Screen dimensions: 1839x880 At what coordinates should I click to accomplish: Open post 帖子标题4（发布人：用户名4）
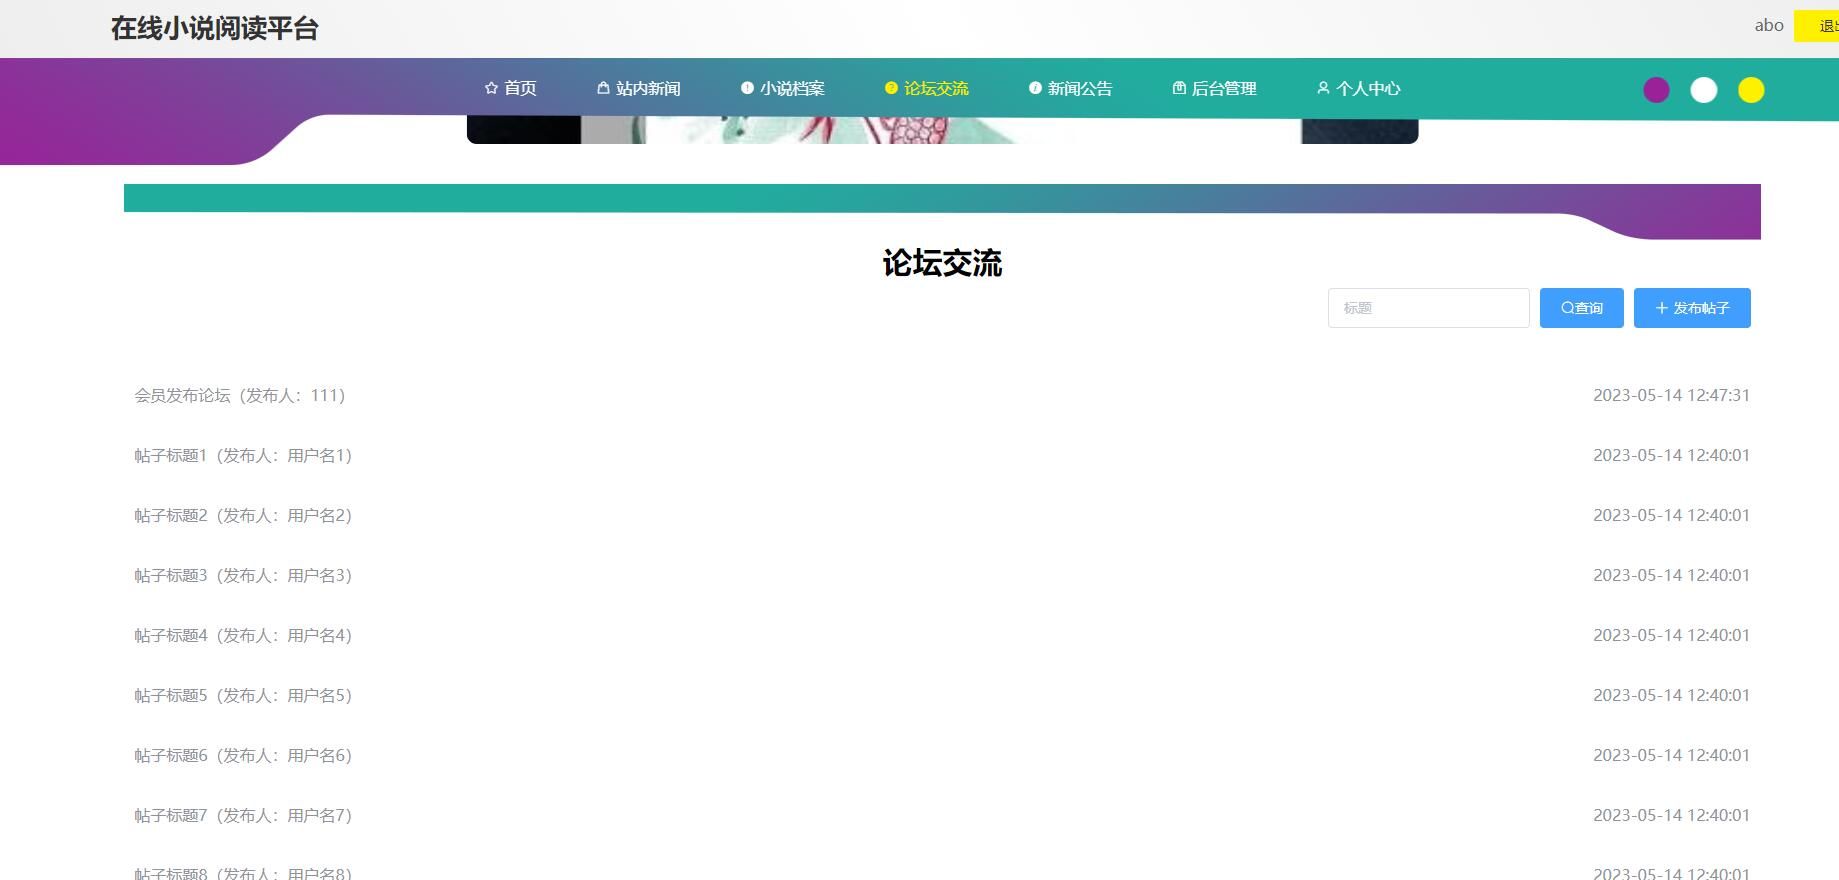[x=243, y=635]
